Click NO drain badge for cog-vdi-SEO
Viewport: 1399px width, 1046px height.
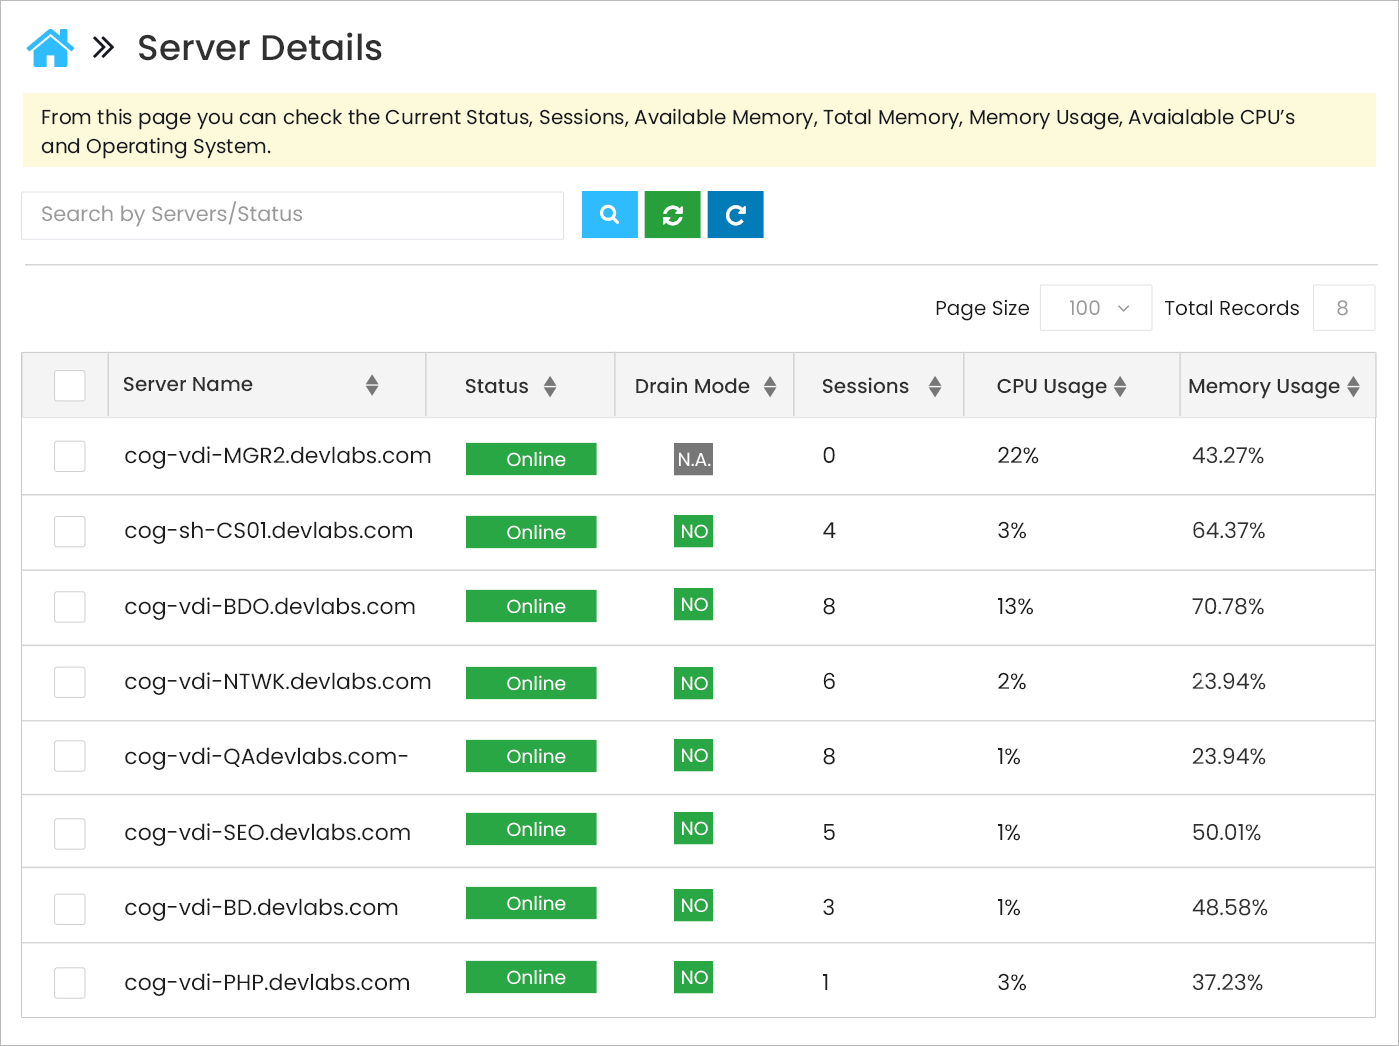693,828
